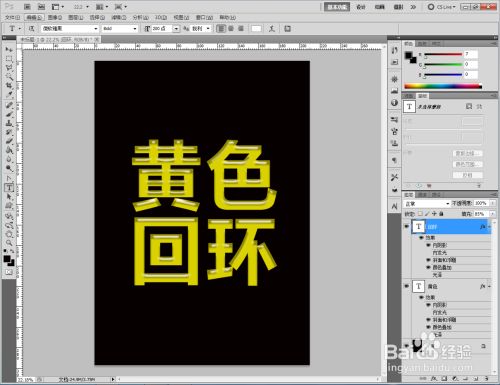Toggle 颜色叠加 effect on the top text layer

(429, 267)
